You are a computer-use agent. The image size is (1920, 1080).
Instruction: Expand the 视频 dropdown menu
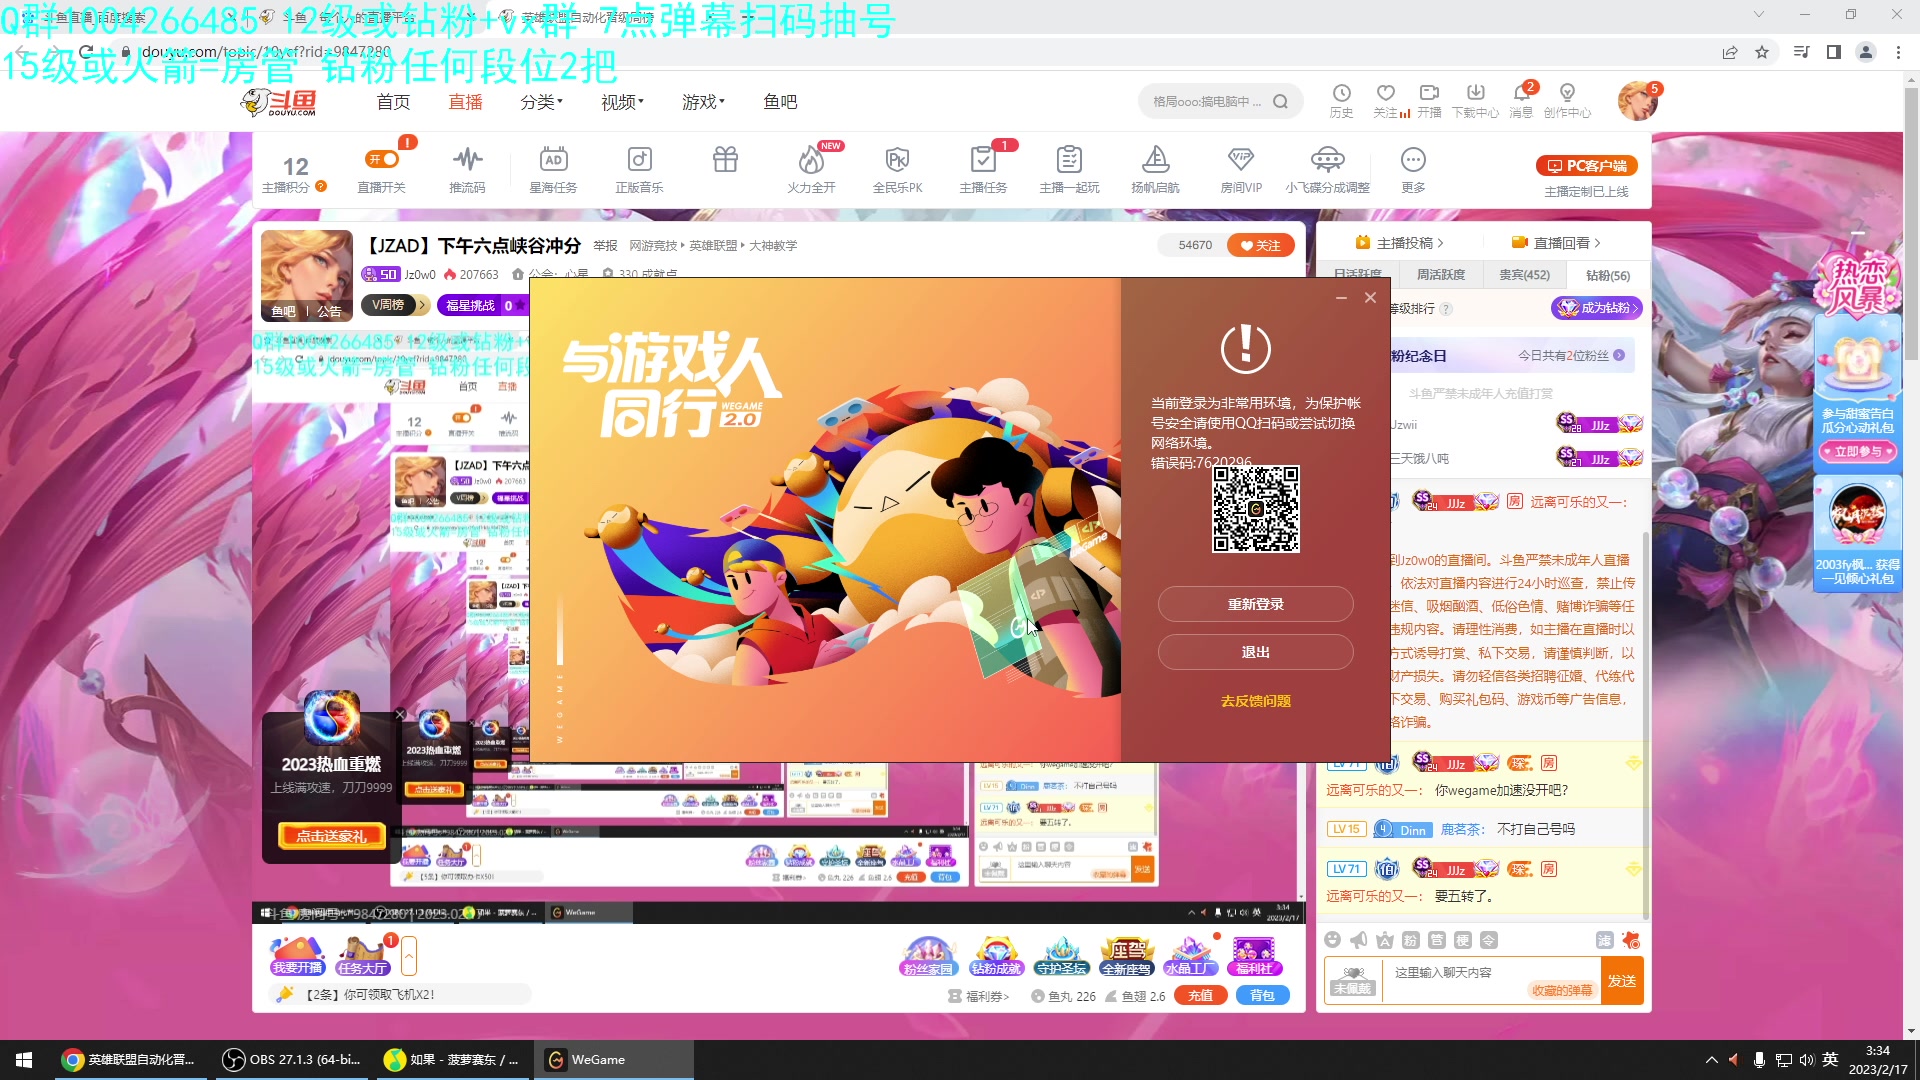pyautogui.click(x=622, y=102)
